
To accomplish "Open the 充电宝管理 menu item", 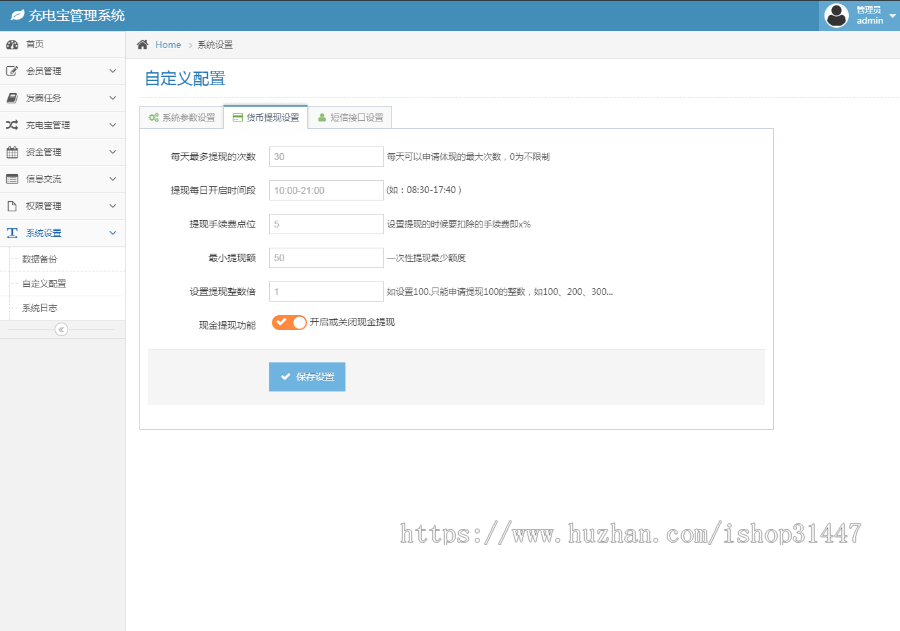I will click(x=63, y=125).
